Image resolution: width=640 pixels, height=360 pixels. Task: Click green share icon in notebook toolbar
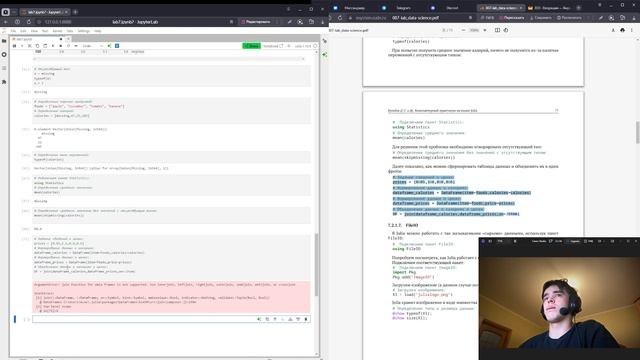(x=109, y=46)
